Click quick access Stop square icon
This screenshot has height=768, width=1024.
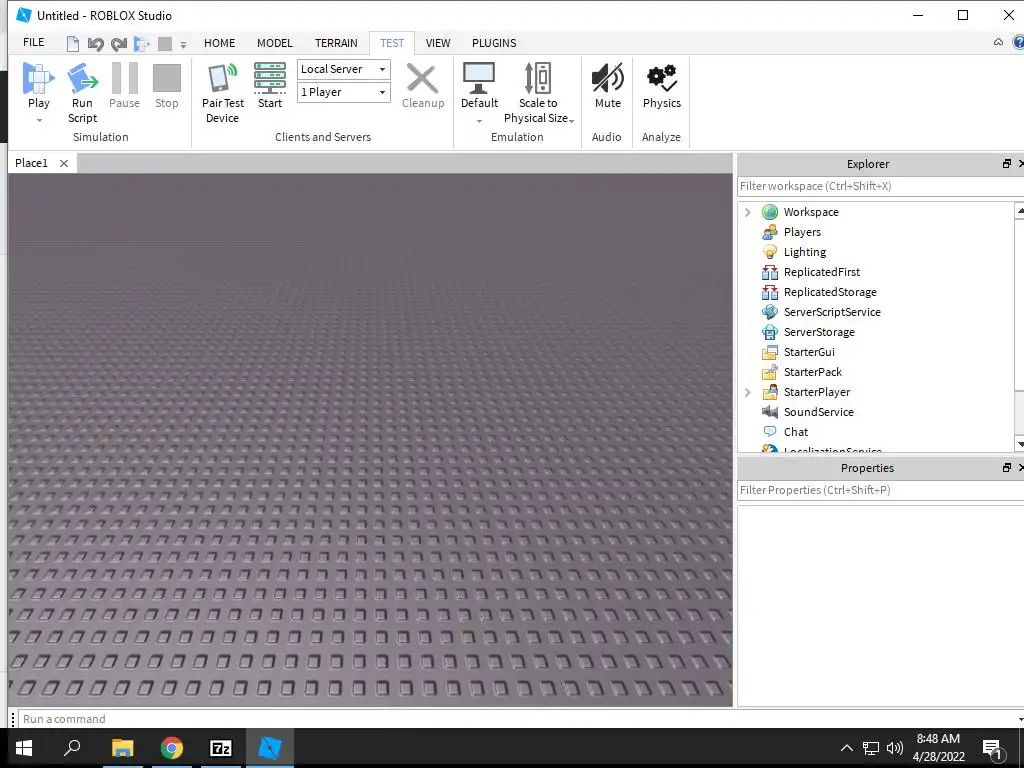165,44
